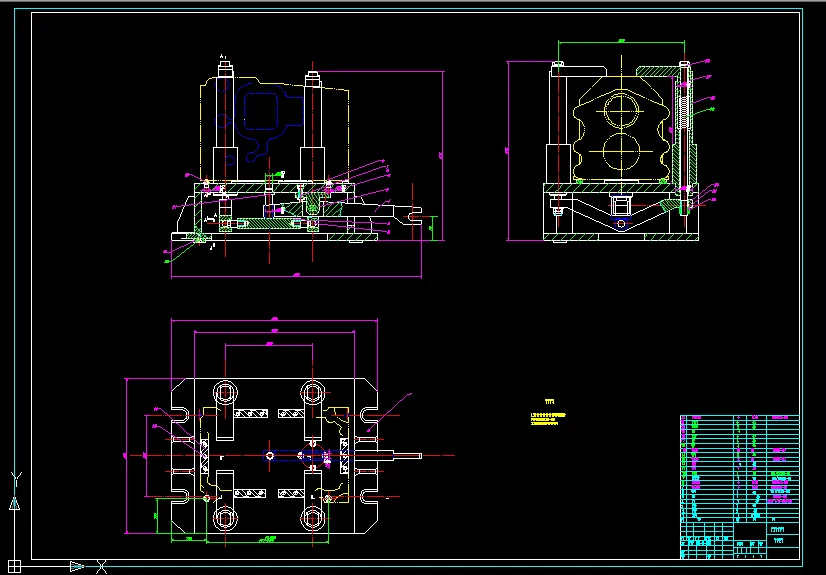Select the upper bore circle in side view

(622, 111)
